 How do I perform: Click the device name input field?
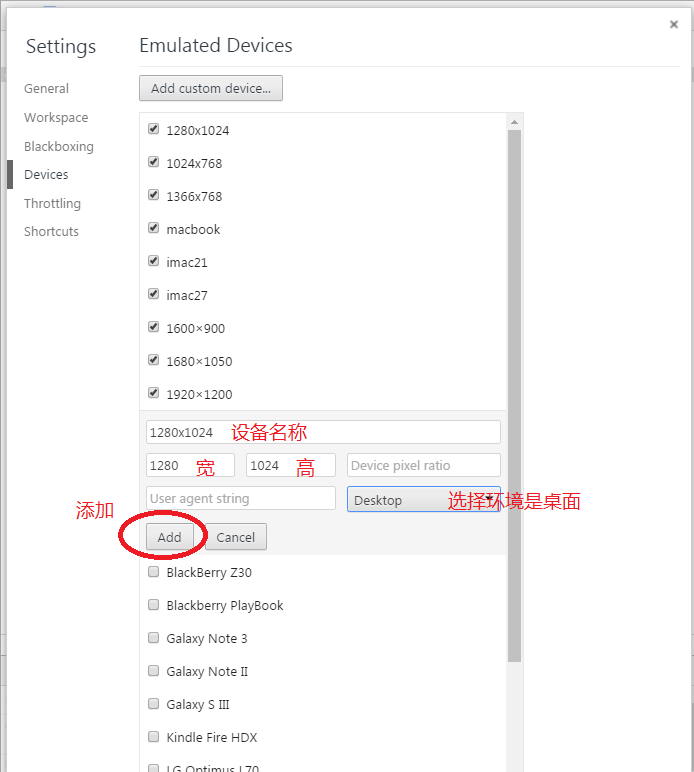[322, 432]
